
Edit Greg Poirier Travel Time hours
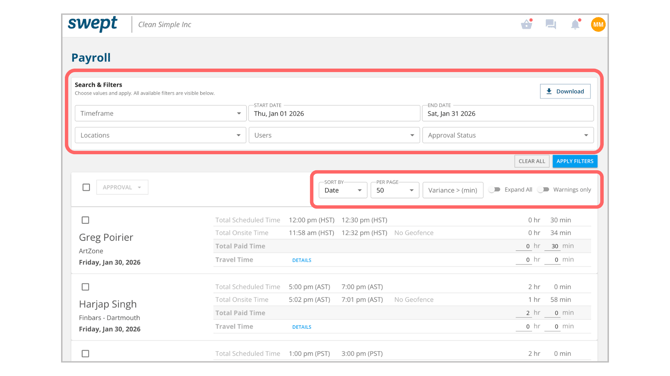524,260
